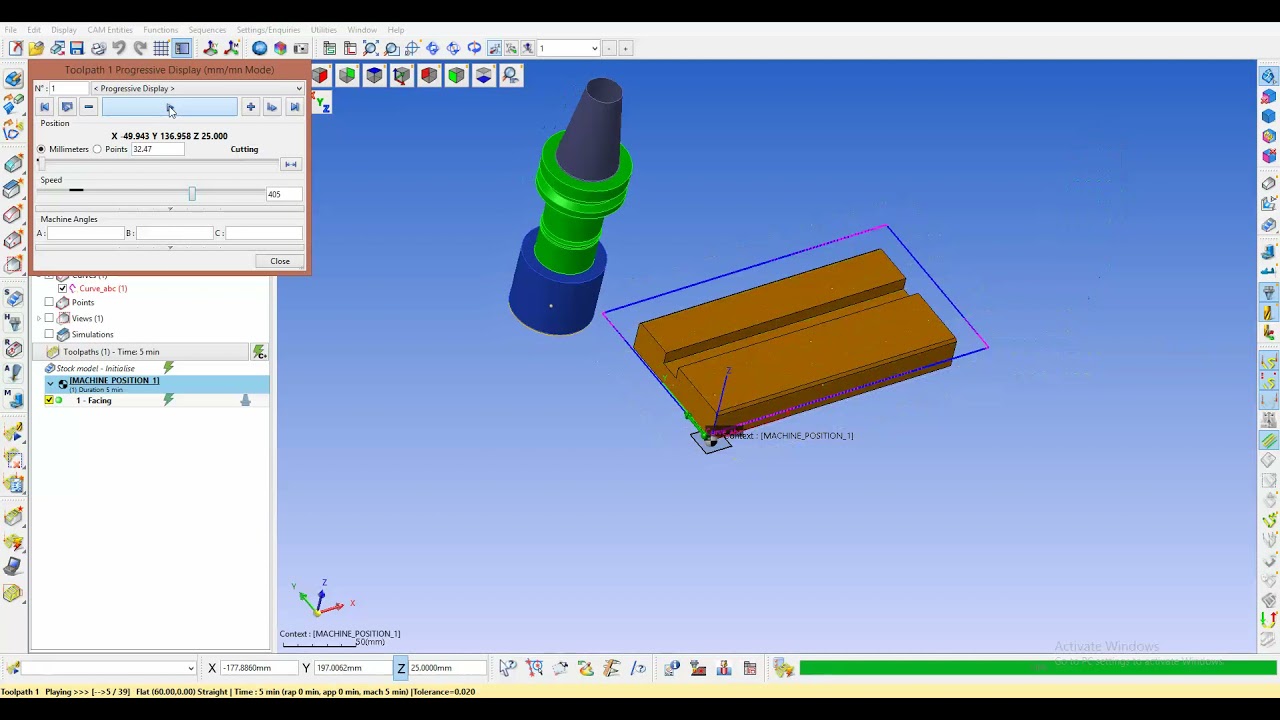Click the X coordinate field in status bar
Screen dimensions: 1280x720
260,668
